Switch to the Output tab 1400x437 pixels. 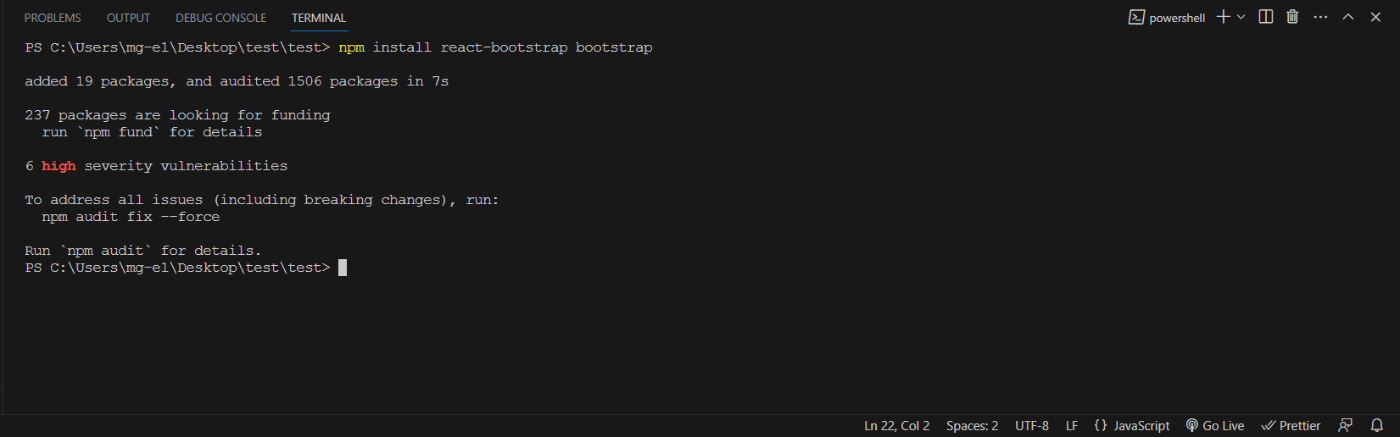coord(128,18)
